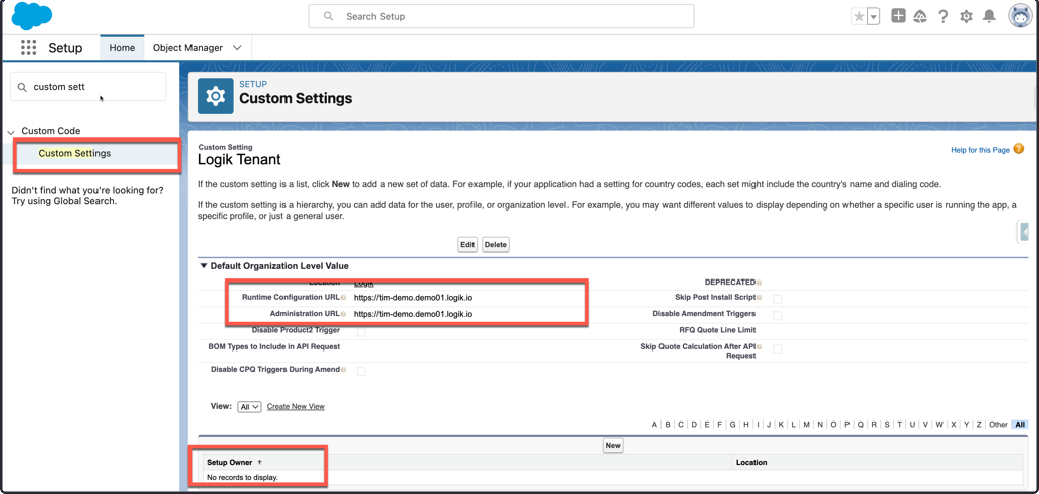Click the Create New View link
The height and width of the screenshot is (494, 1039).
coord(296,407)
